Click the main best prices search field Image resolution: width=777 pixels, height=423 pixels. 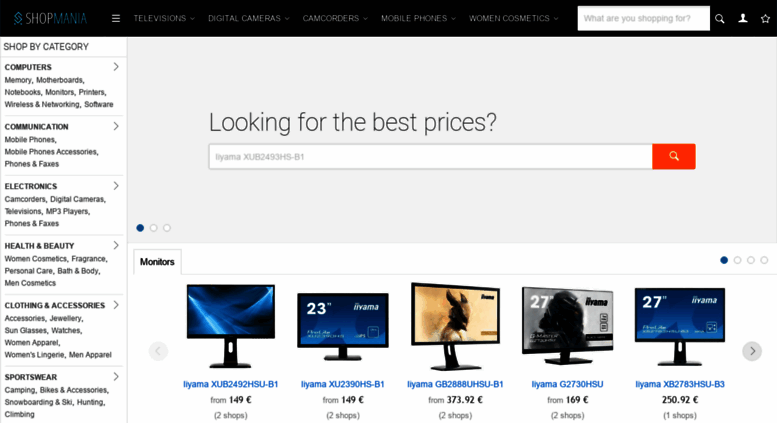pos(431,157)
